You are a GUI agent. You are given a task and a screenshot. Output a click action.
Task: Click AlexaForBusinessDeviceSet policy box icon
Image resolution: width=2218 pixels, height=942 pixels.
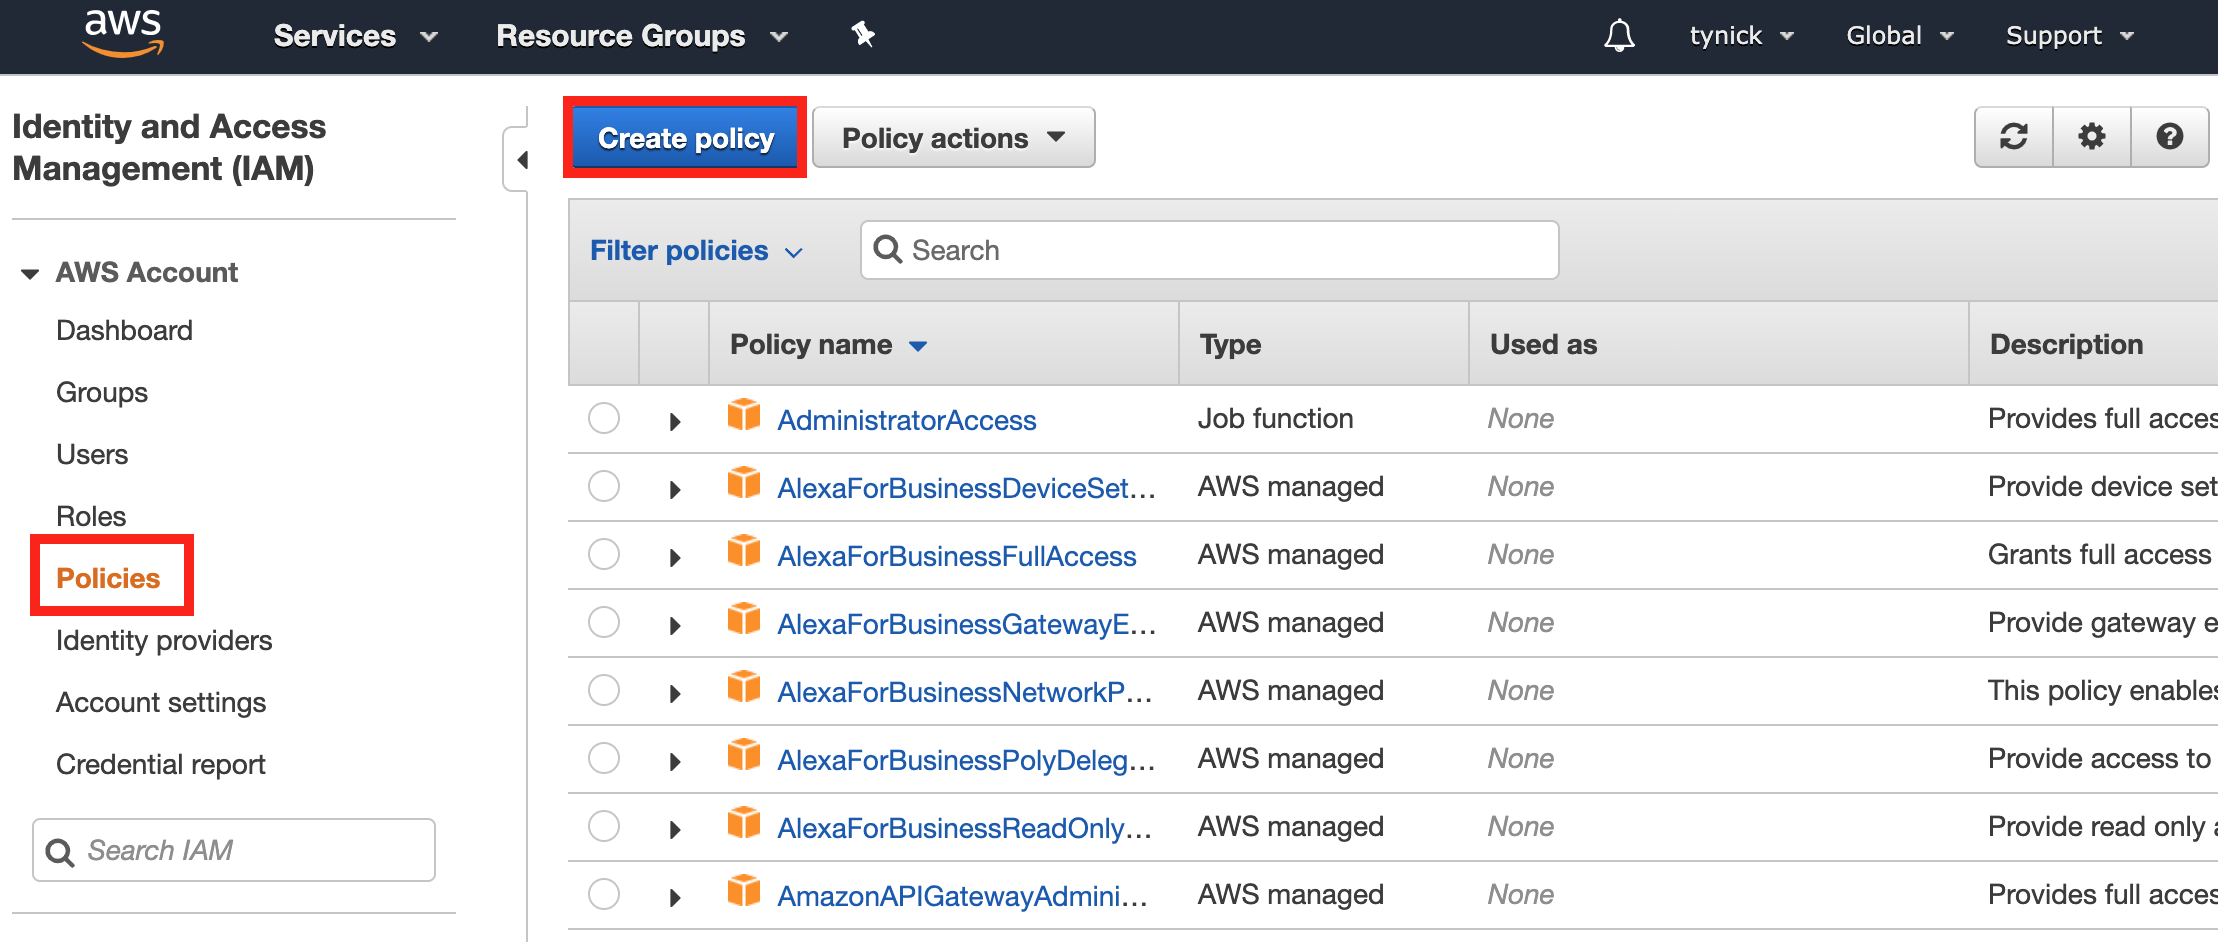click(x=744, y=482)
